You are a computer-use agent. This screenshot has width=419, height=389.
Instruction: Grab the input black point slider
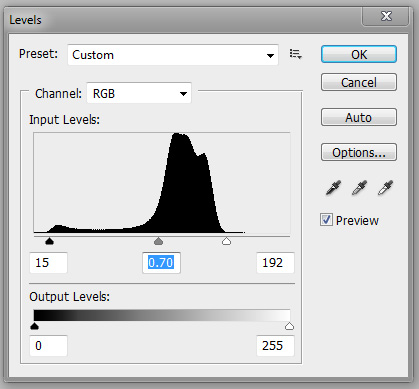tap(49, 241)
